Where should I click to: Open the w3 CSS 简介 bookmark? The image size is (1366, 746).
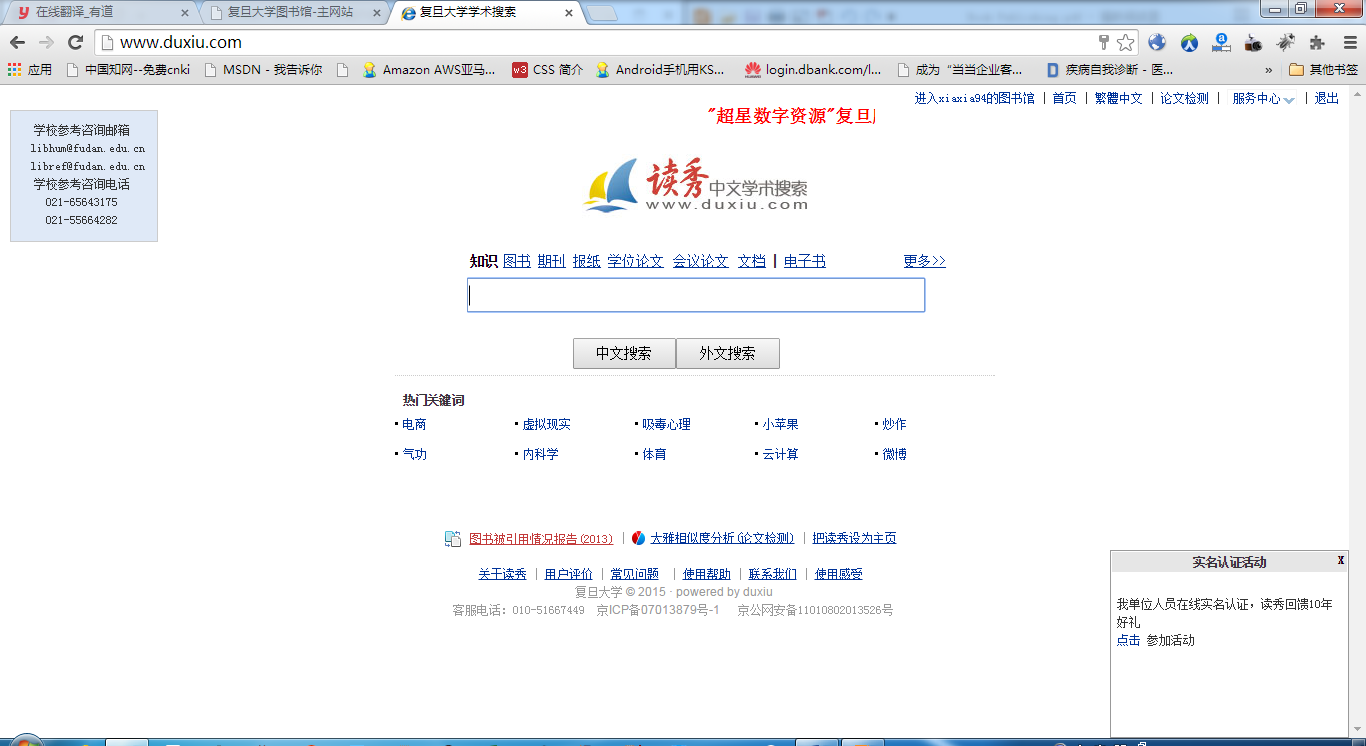point(547,70)
